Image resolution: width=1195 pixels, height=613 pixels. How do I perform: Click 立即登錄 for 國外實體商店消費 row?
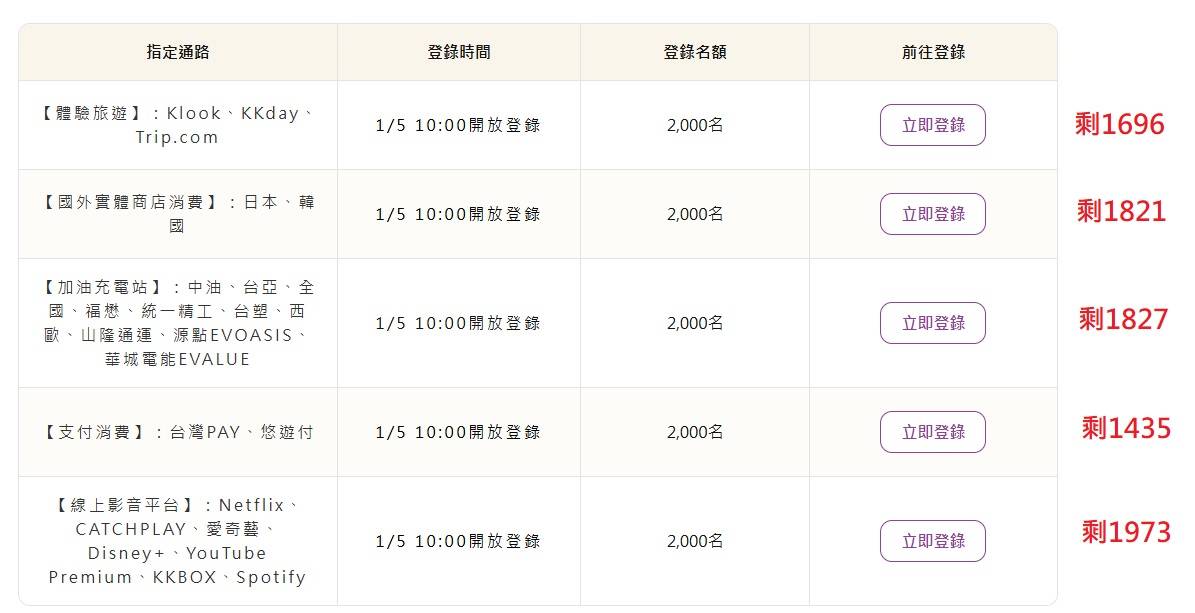tap(932, 214)
